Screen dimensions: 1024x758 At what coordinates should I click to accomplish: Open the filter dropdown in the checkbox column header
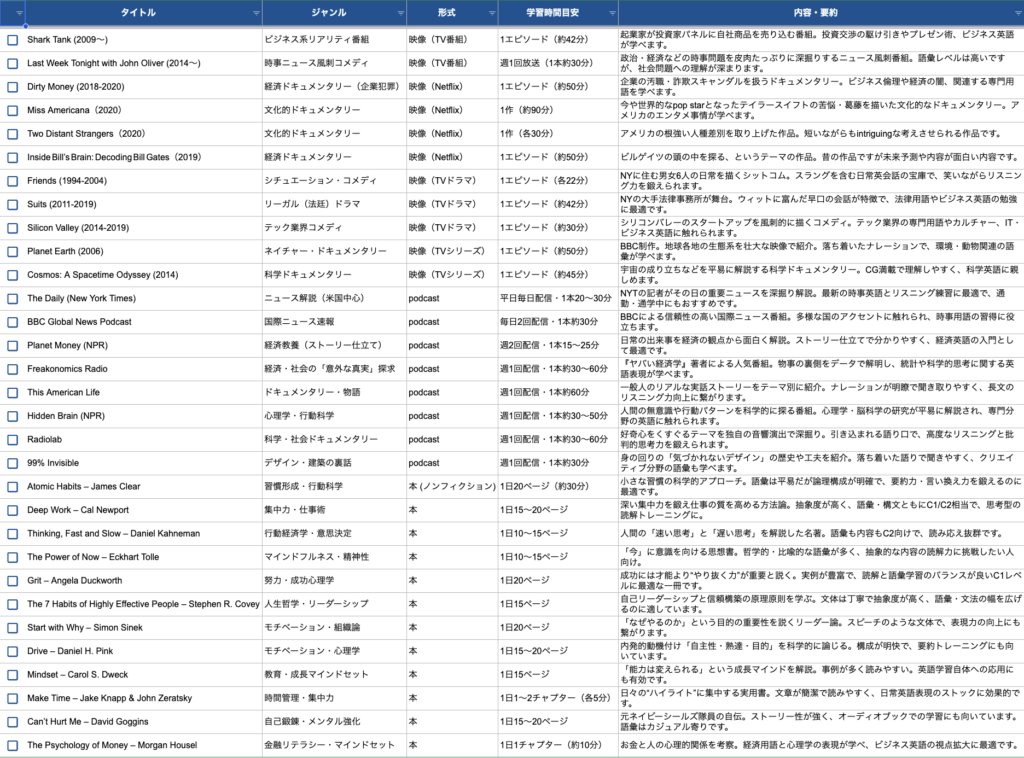(18, 13)
